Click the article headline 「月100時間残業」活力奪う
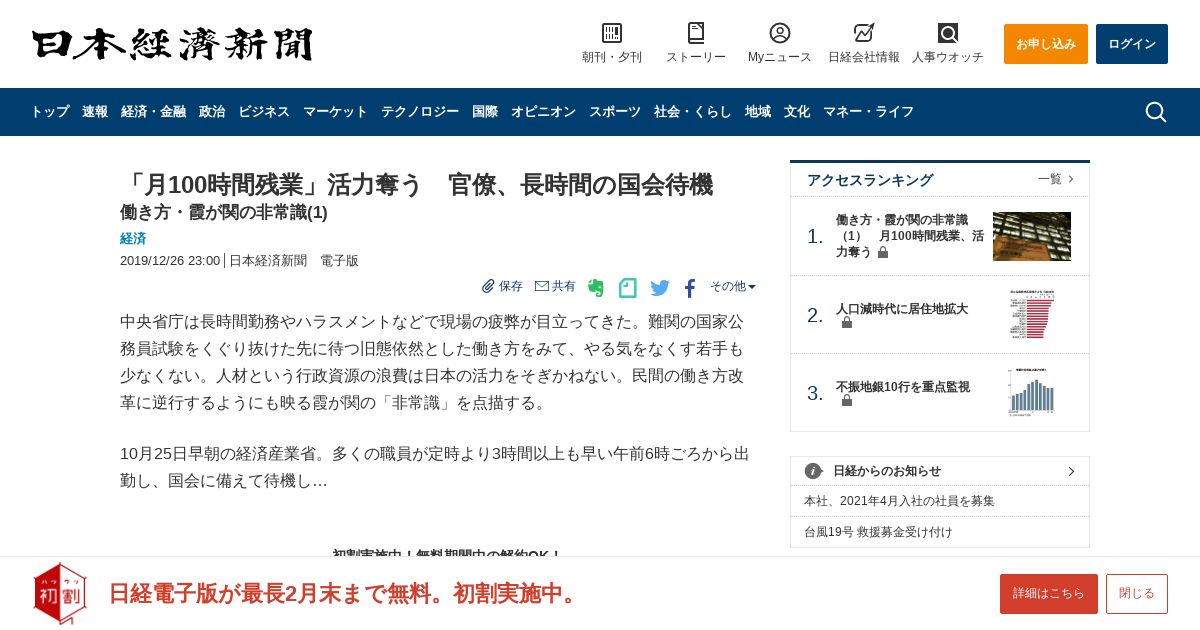The image size is (1200, 630). click(416, 185)
